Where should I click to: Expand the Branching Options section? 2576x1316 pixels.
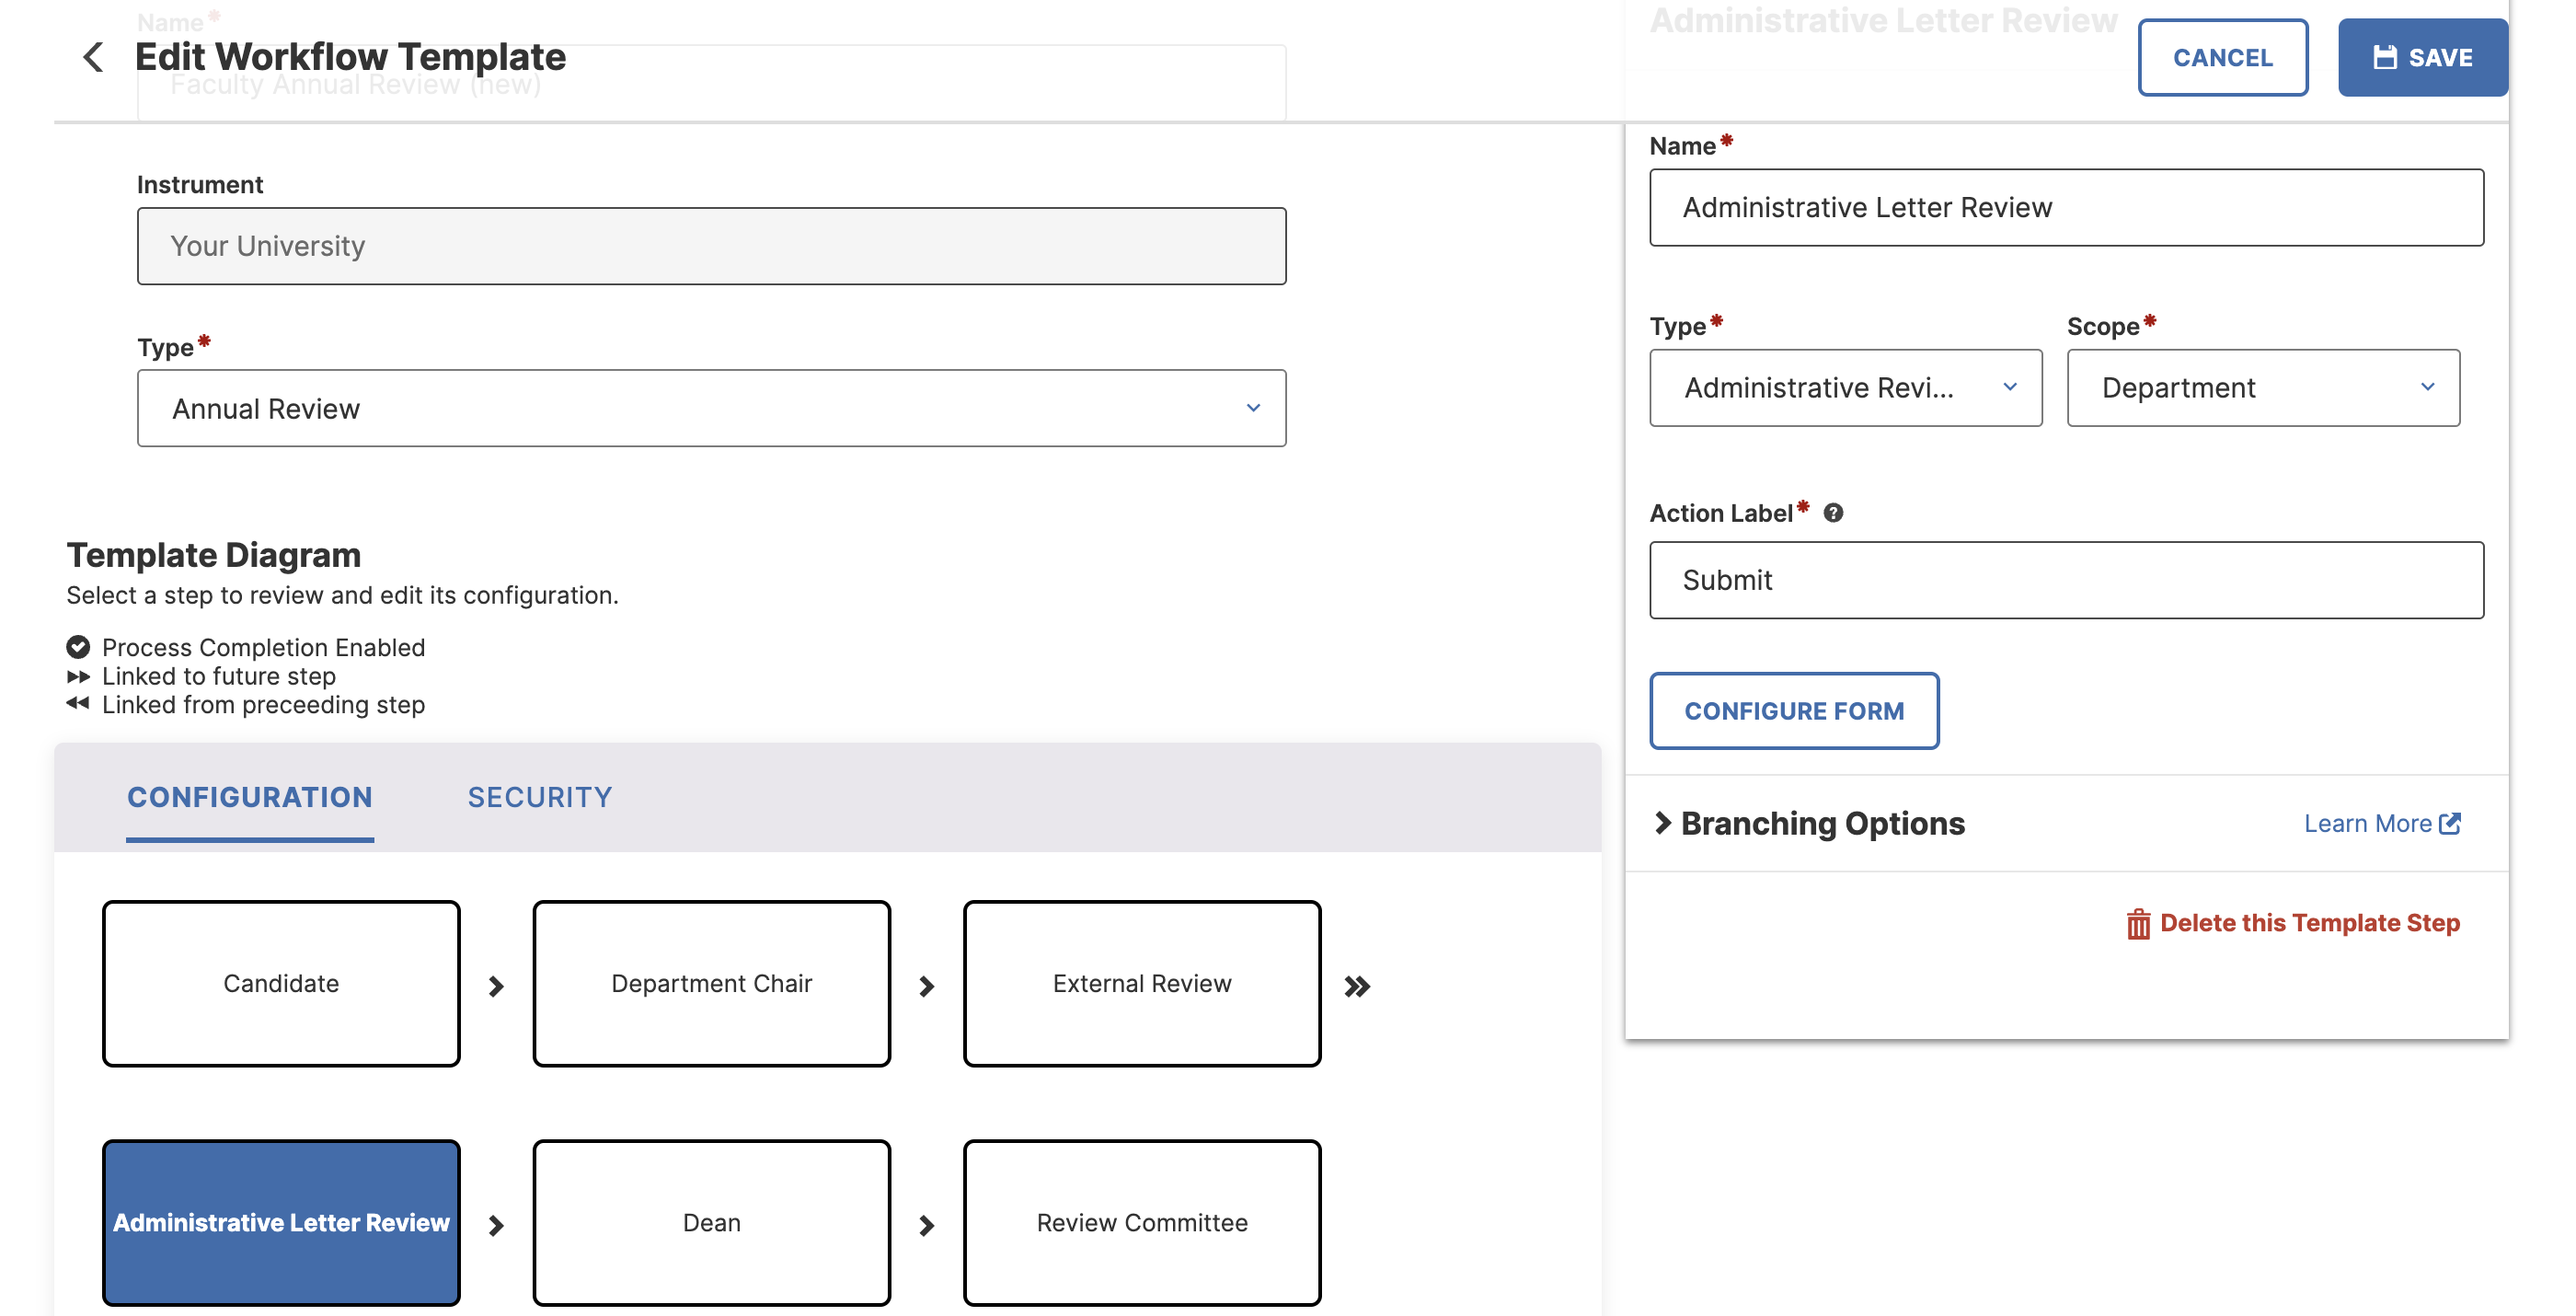(x=1810, y=823)
